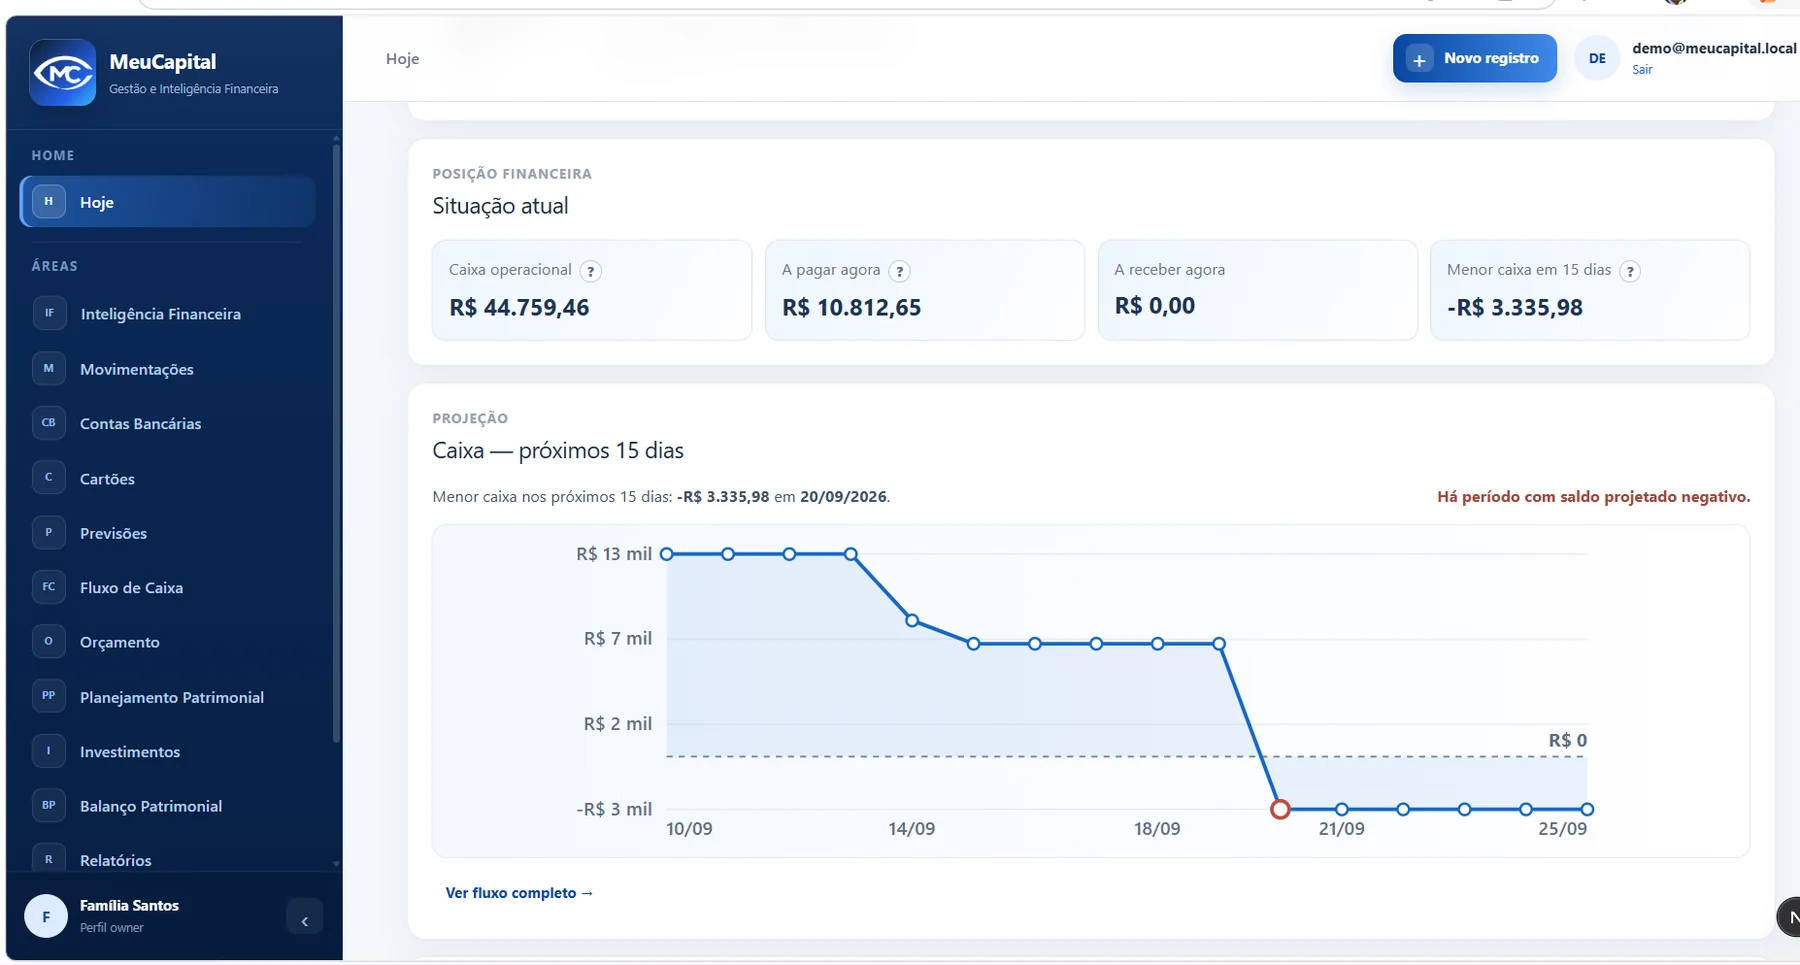Open help icon next to Caixa operacional
The width and height of the screenshot is (1800, 965).
pyautogui.click(x=591, y=271)
